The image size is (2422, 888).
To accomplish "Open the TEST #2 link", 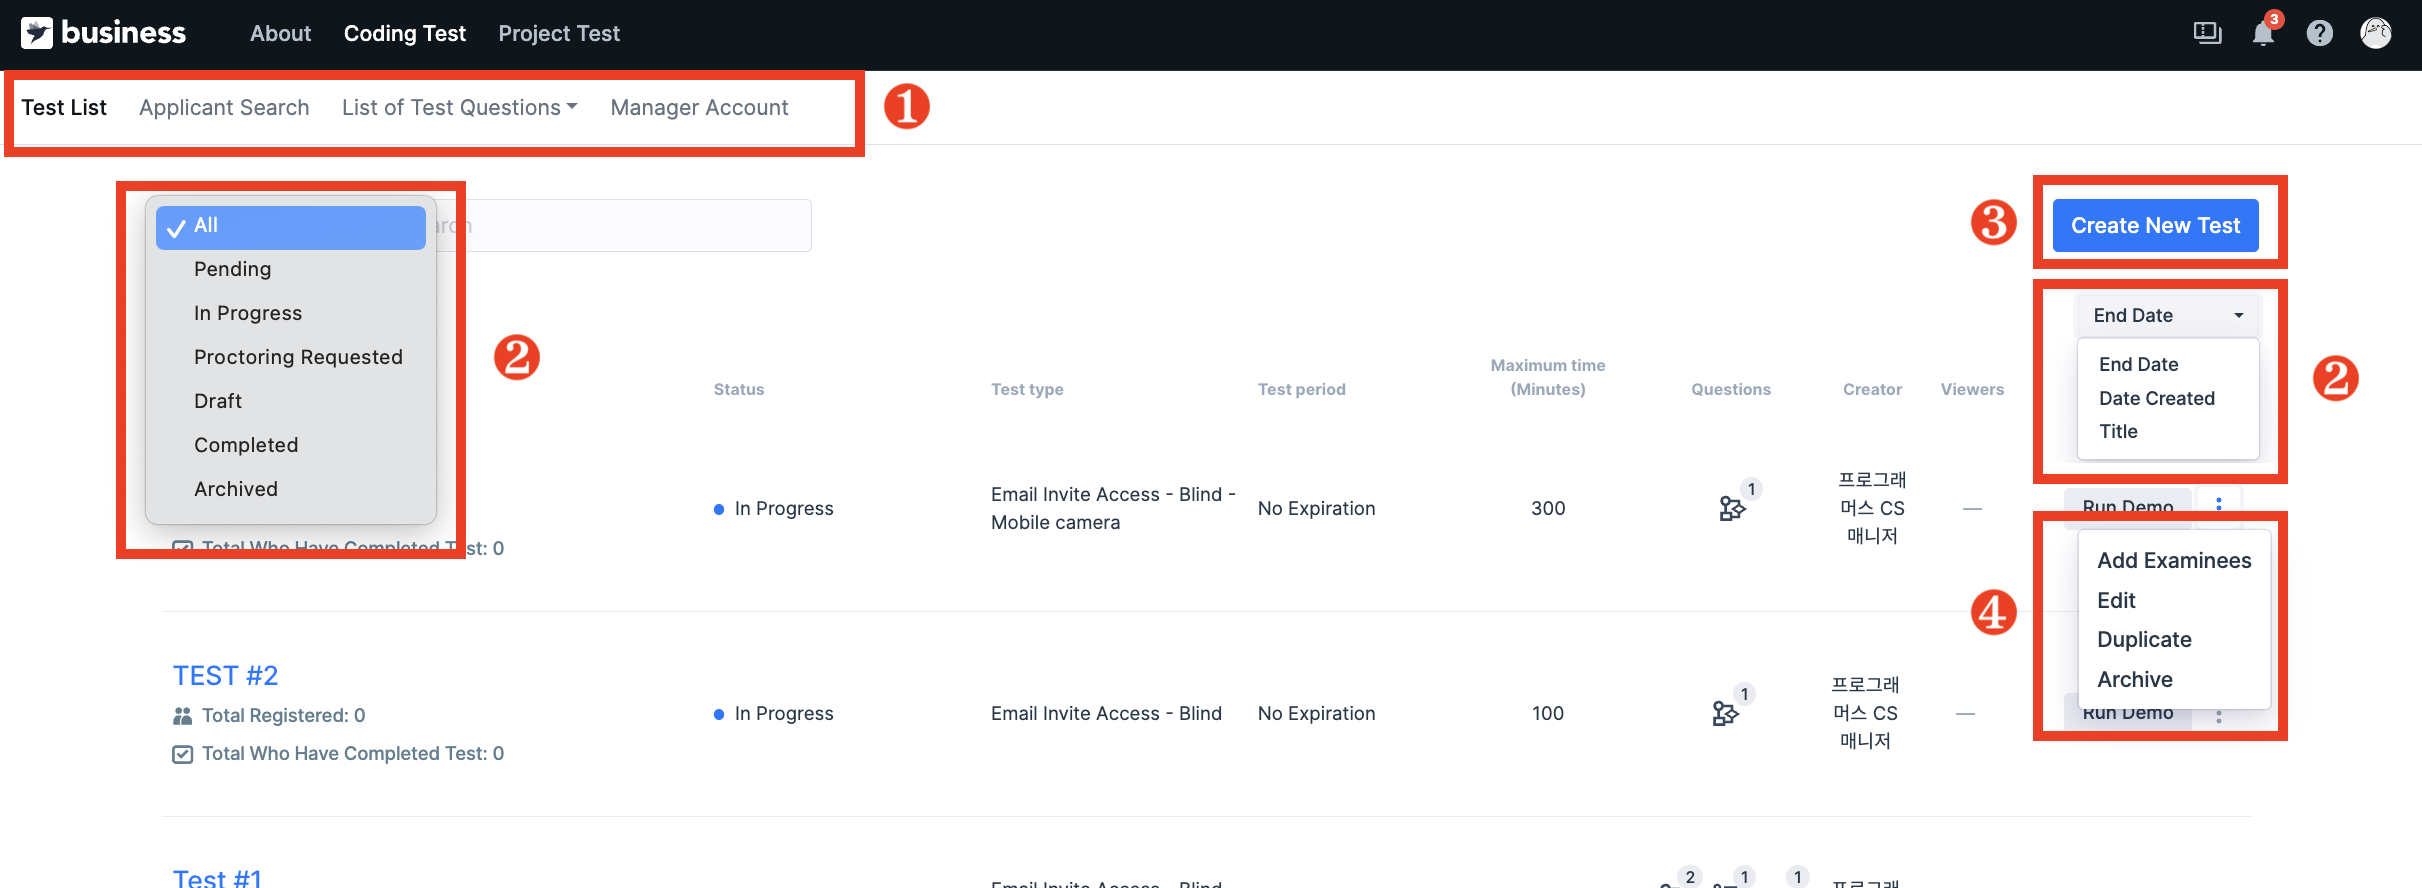I will pos(225,676).
